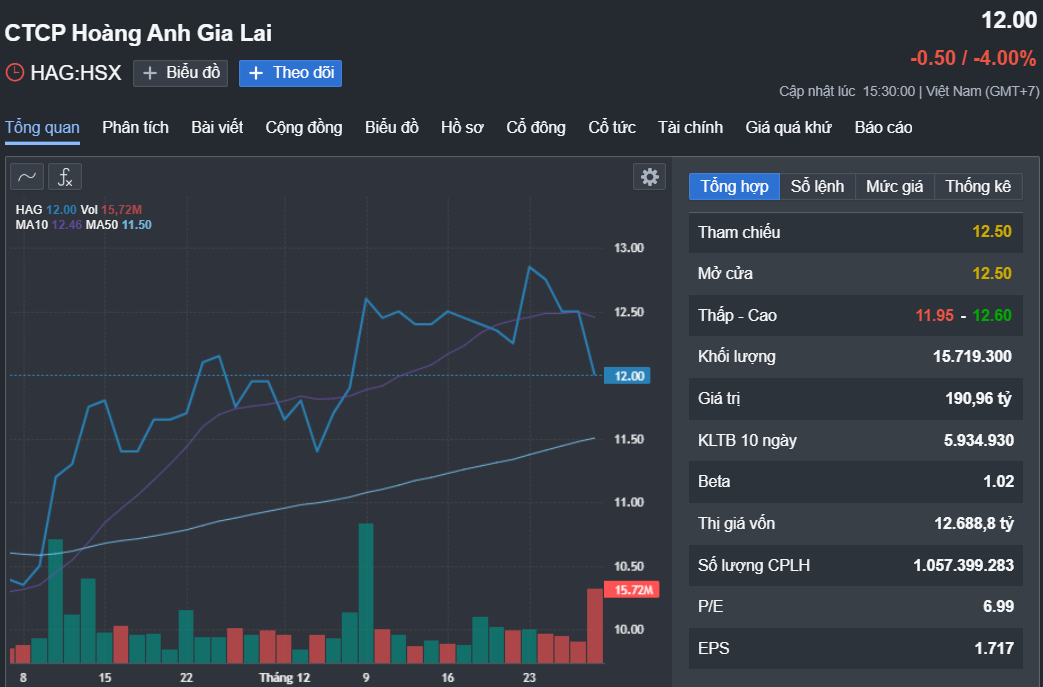Click the clock icon beside HAG:HSX

15,72
